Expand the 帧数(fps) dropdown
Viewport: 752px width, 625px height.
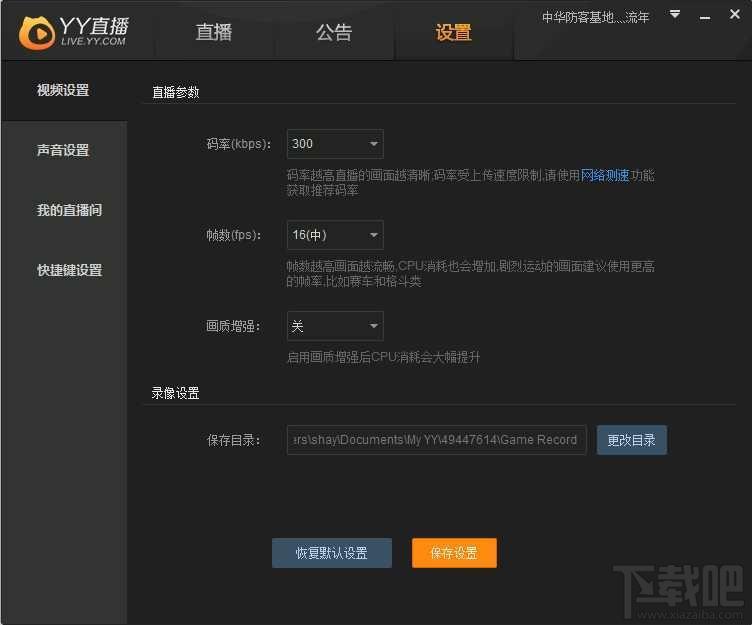coord(335,235)
